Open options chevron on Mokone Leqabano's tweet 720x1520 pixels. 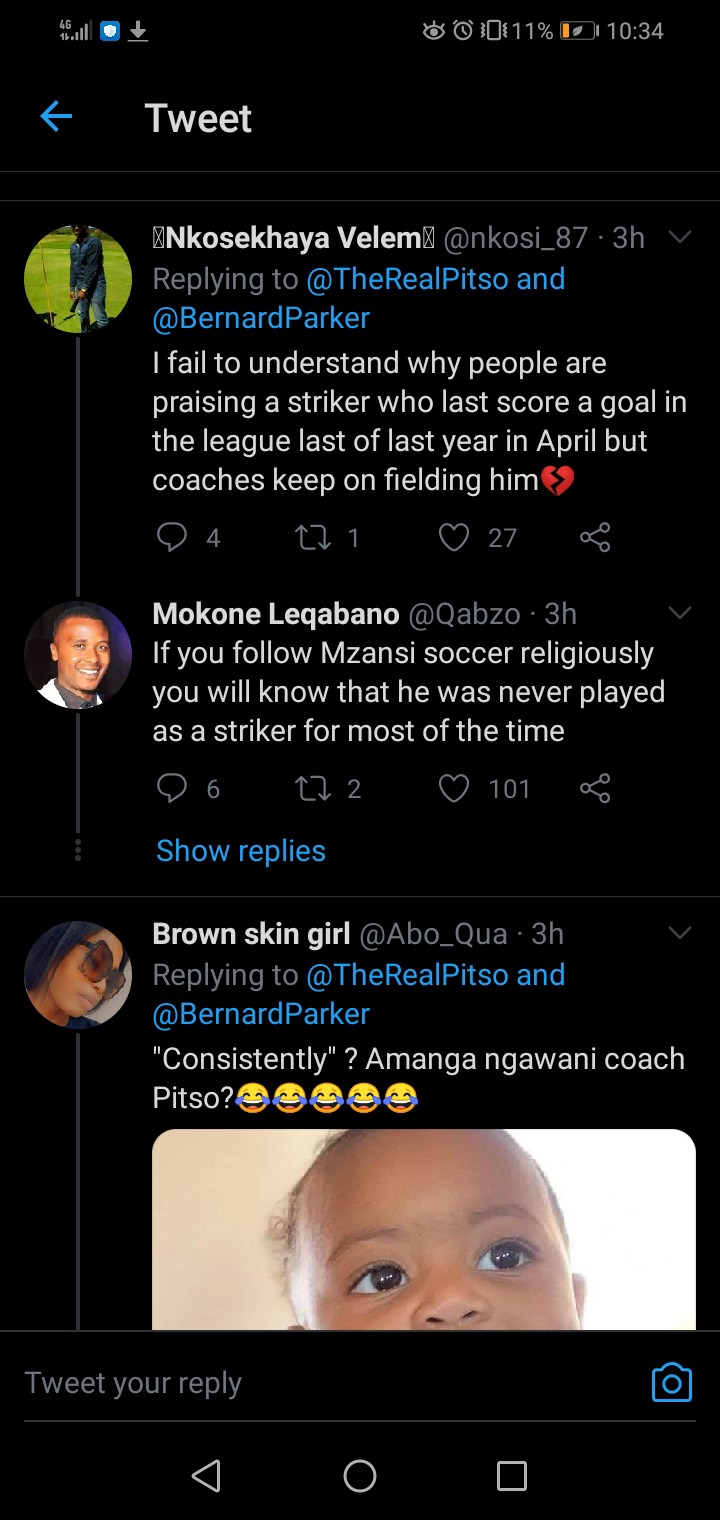(x=679, y=613)
